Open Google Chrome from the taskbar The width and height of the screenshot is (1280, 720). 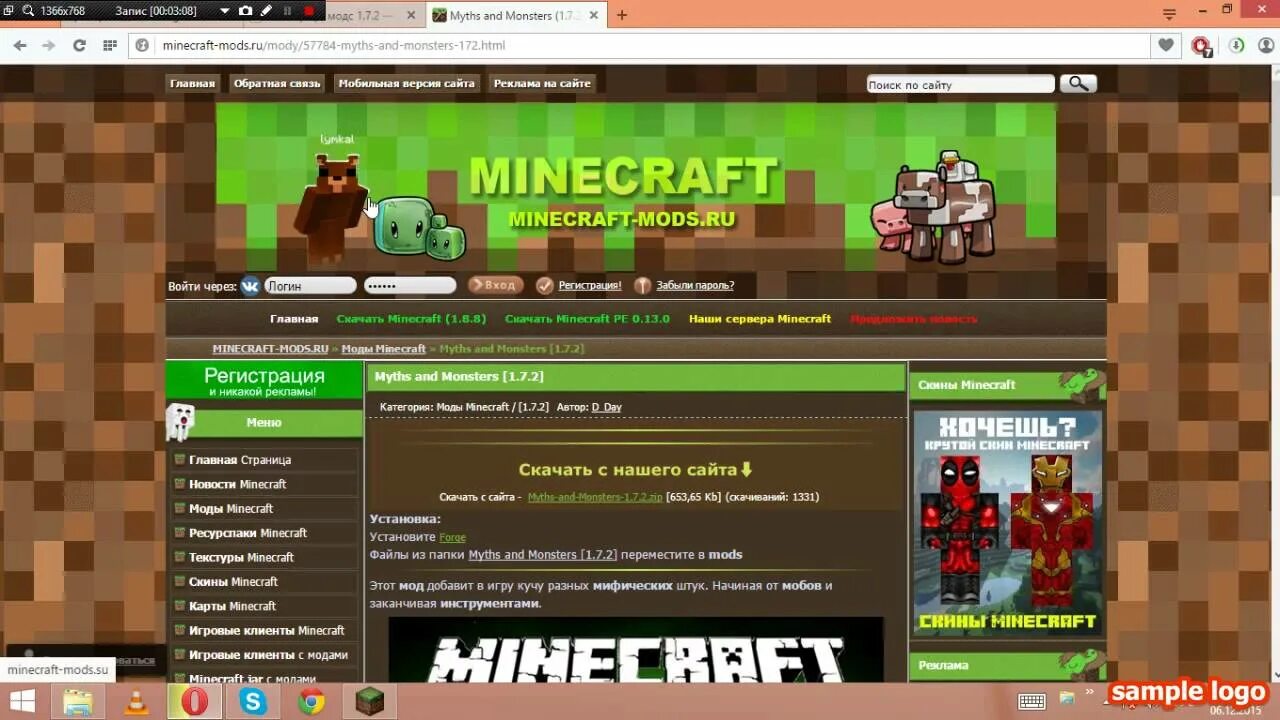coord(311,702)
